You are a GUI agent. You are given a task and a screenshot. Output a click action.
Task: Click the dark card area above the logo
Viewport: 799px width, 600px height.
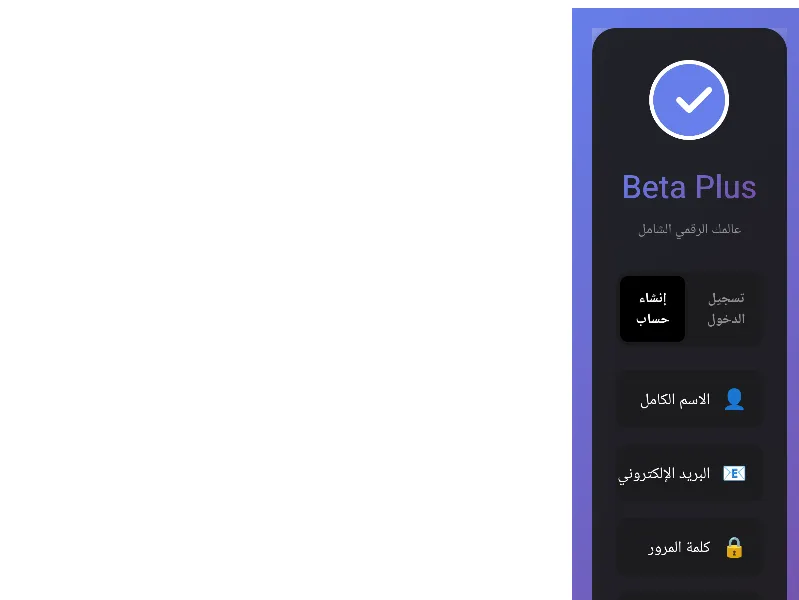click(x=689, y=43)
